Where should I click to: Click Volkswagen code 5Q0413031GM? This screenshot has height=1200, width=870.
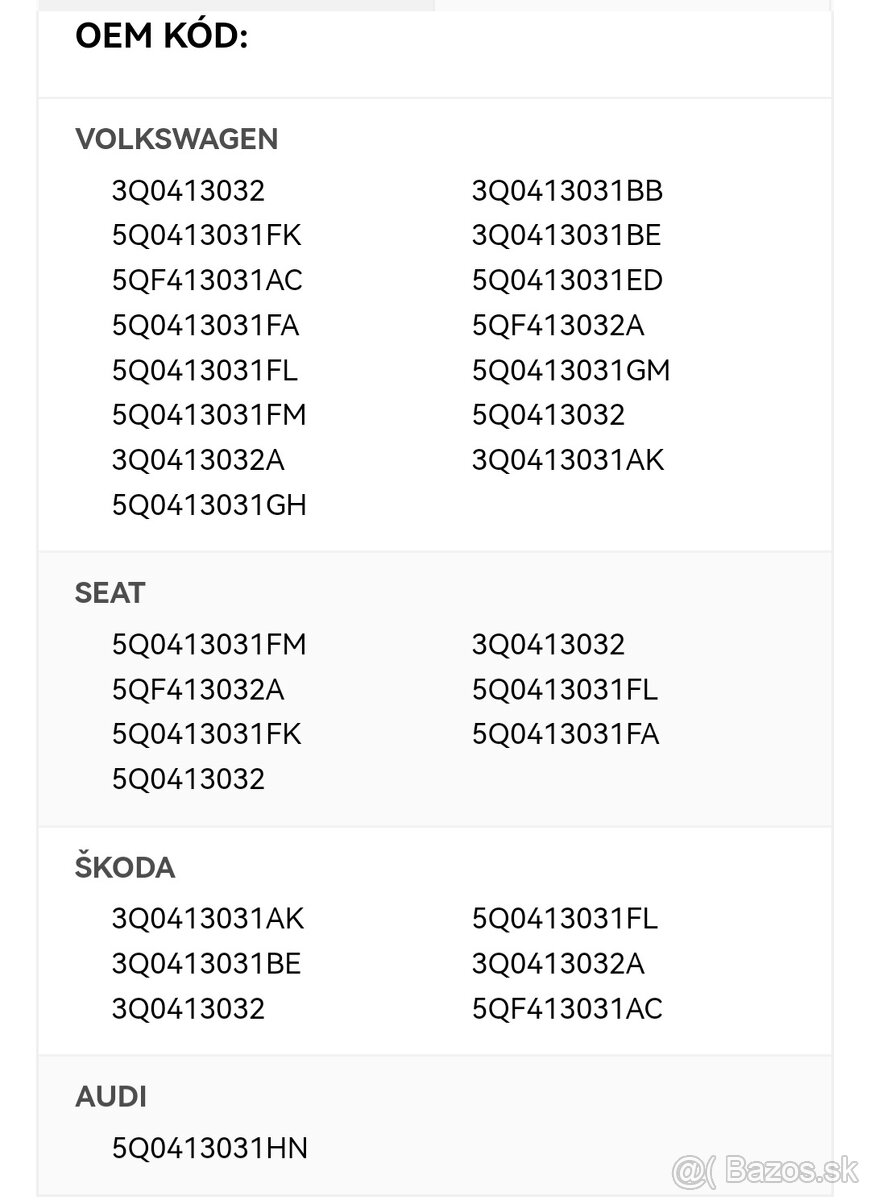(x=571, y=371)
